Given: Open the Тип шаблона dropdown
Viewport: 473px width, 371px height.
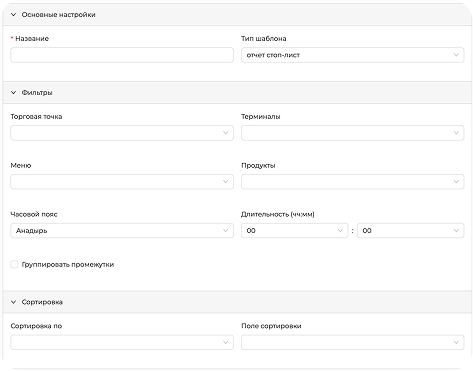Looking at the screenshot, I should [353, 55].
